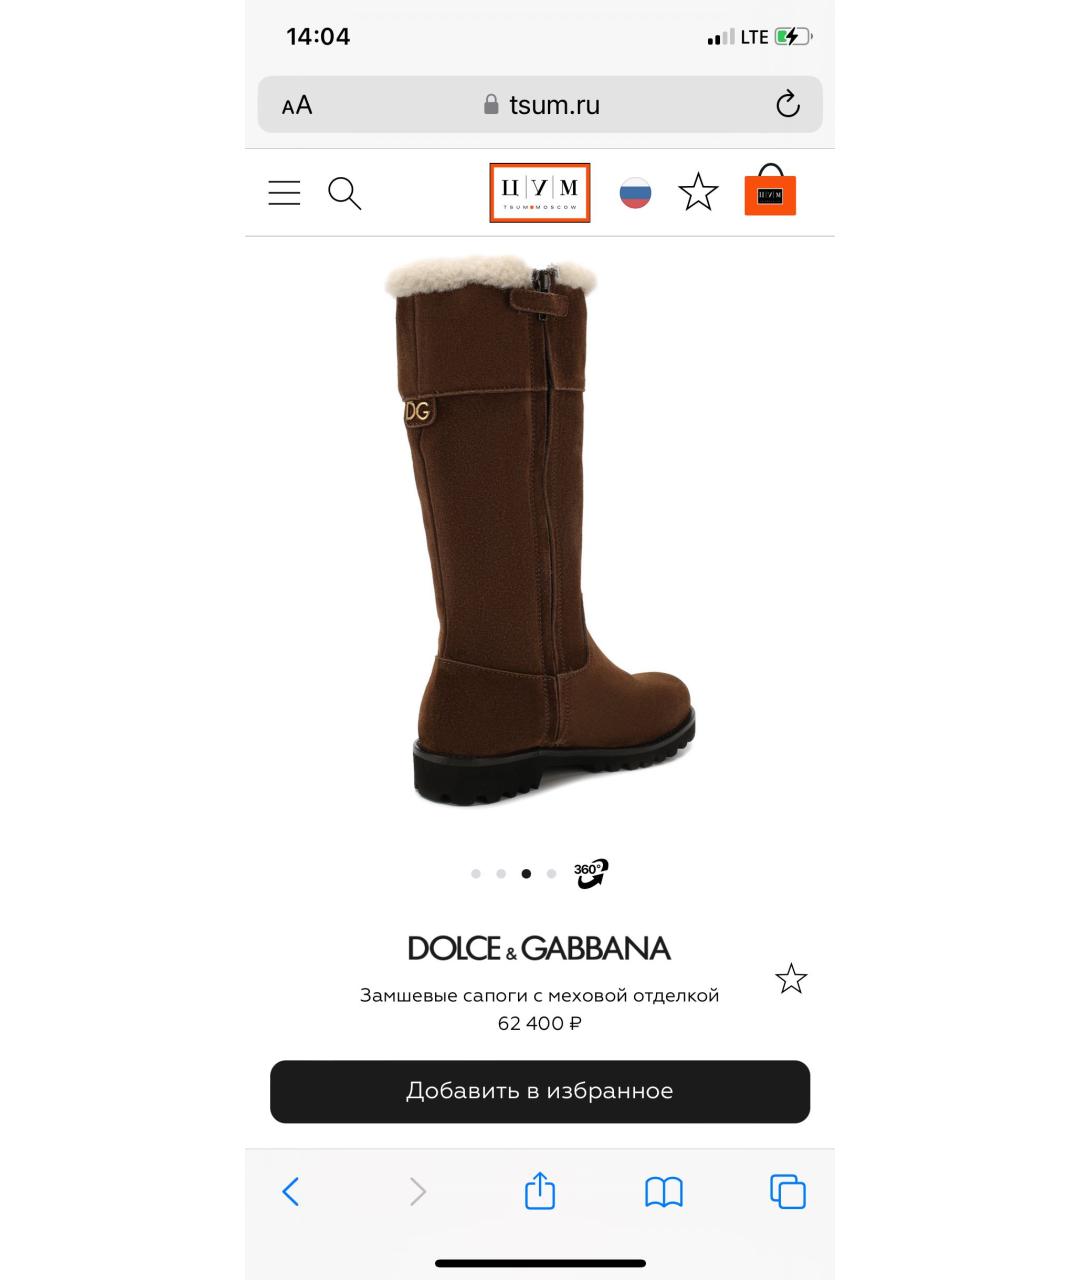
Task: Reload the tsum.ru page
Action: pyautogui.click(x=788, y=104)
